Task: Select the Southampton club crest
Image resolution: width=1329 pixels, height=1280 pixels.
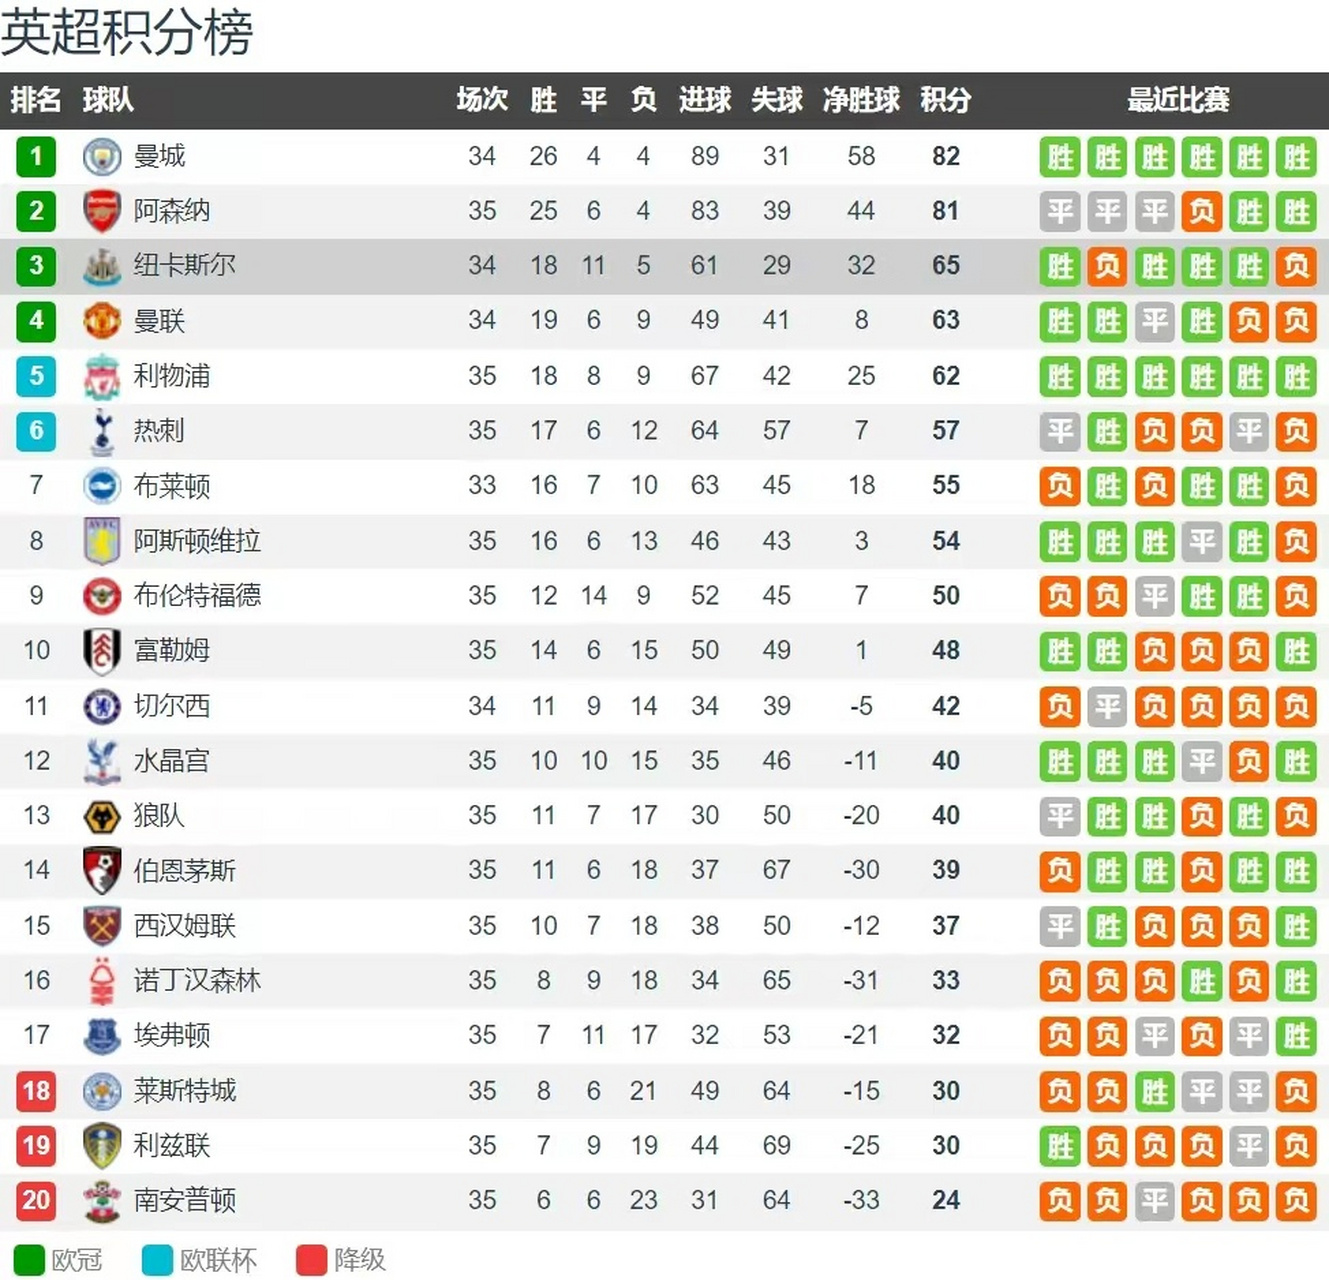Action: coord(101,1200)
